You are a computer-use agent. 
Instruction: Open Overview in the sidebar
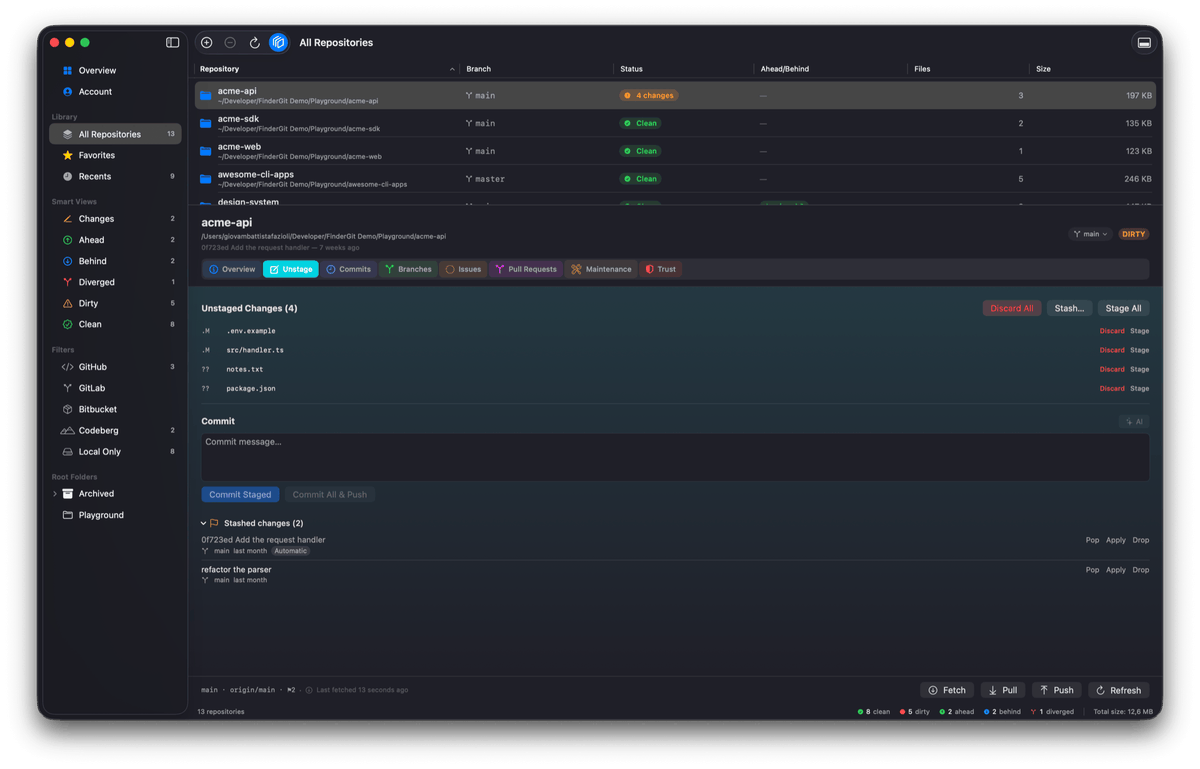[115, 71]
